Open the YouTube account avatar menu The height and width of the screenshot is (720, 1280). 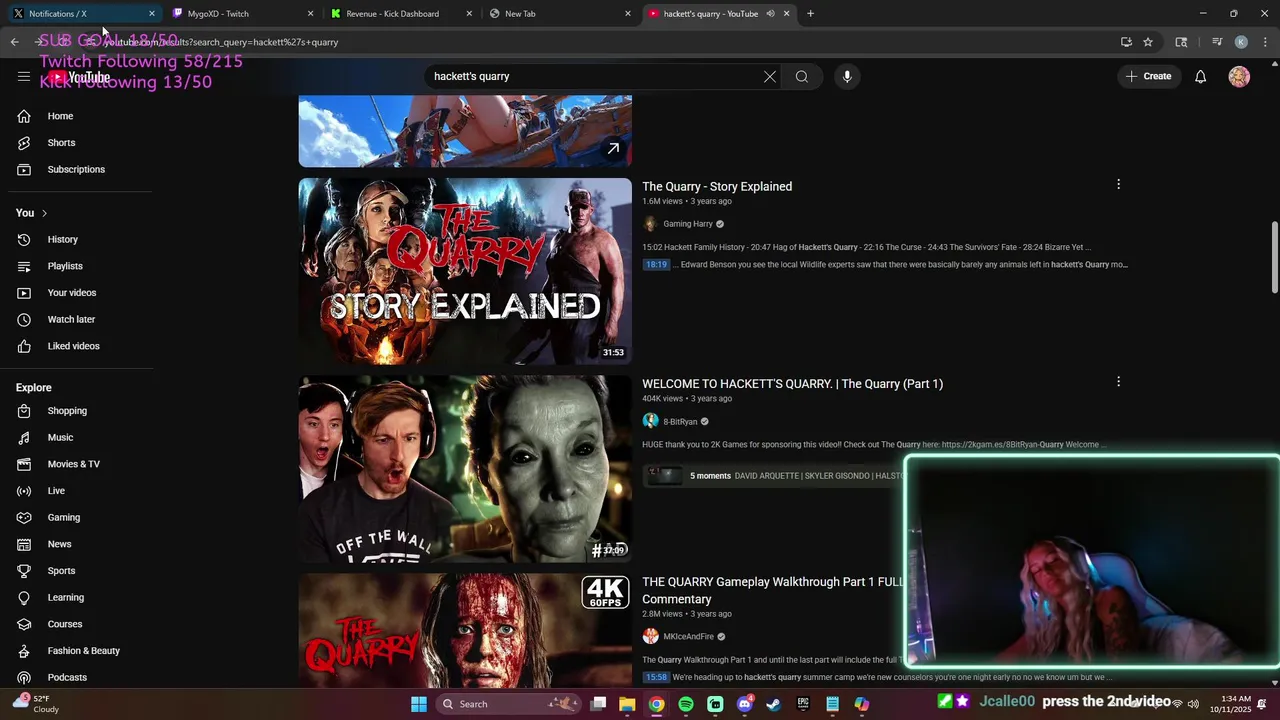[1239, 77]
